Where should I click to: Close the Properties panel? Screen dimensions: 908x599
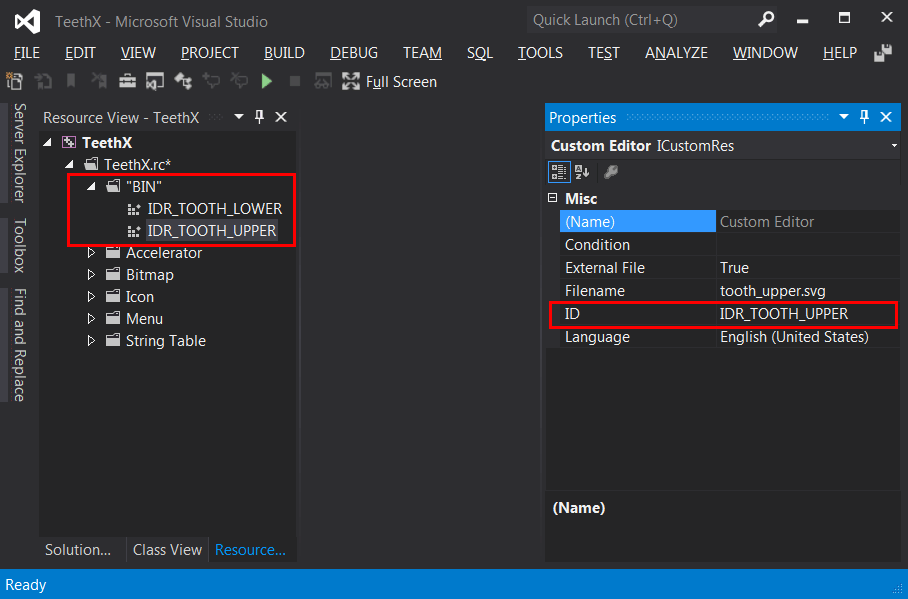pyautogui.click(x=885, y=117)
